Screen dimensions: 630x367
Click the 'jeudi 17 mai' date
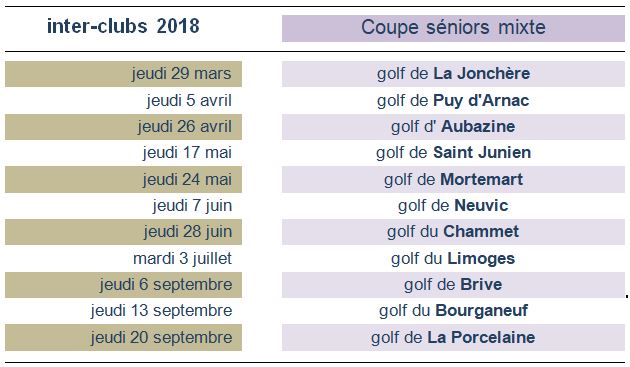pyautogui.click(x=187, y=153)
